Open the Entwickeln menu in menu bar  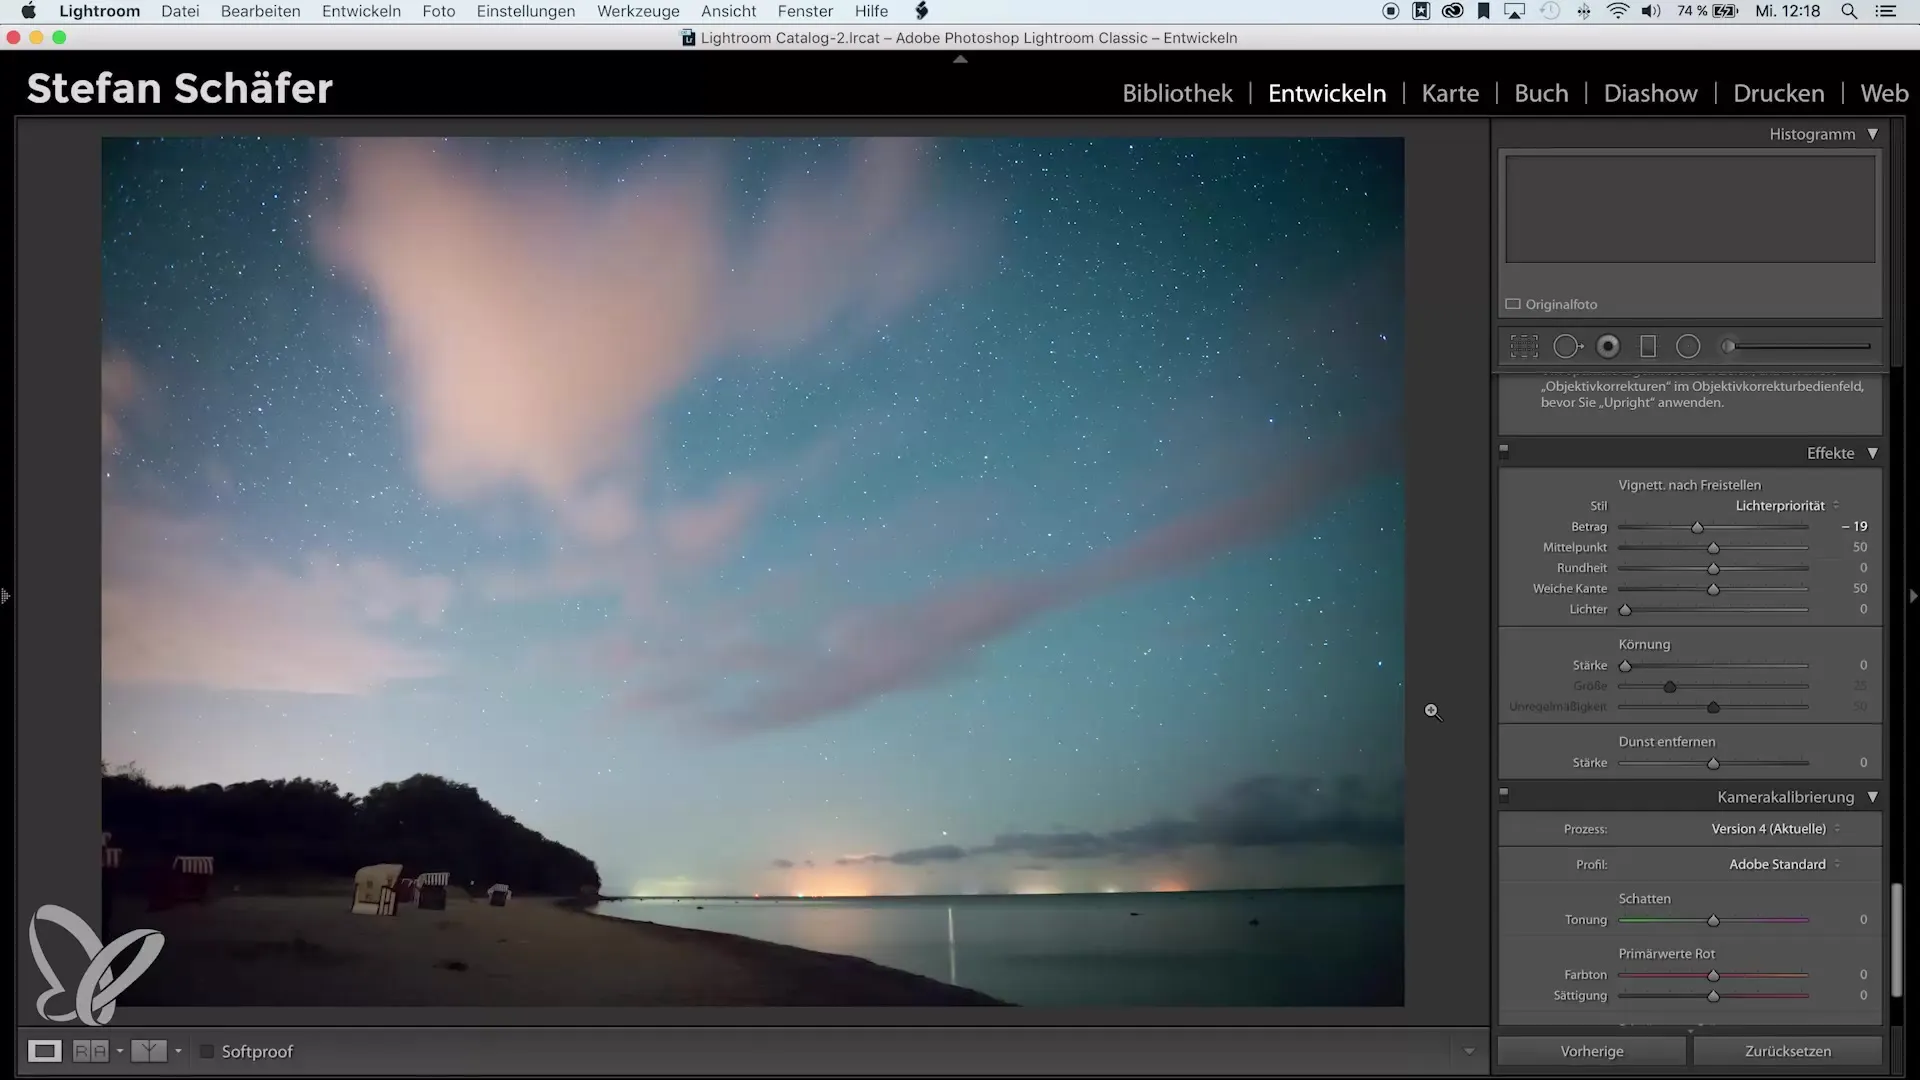point(361,11)
